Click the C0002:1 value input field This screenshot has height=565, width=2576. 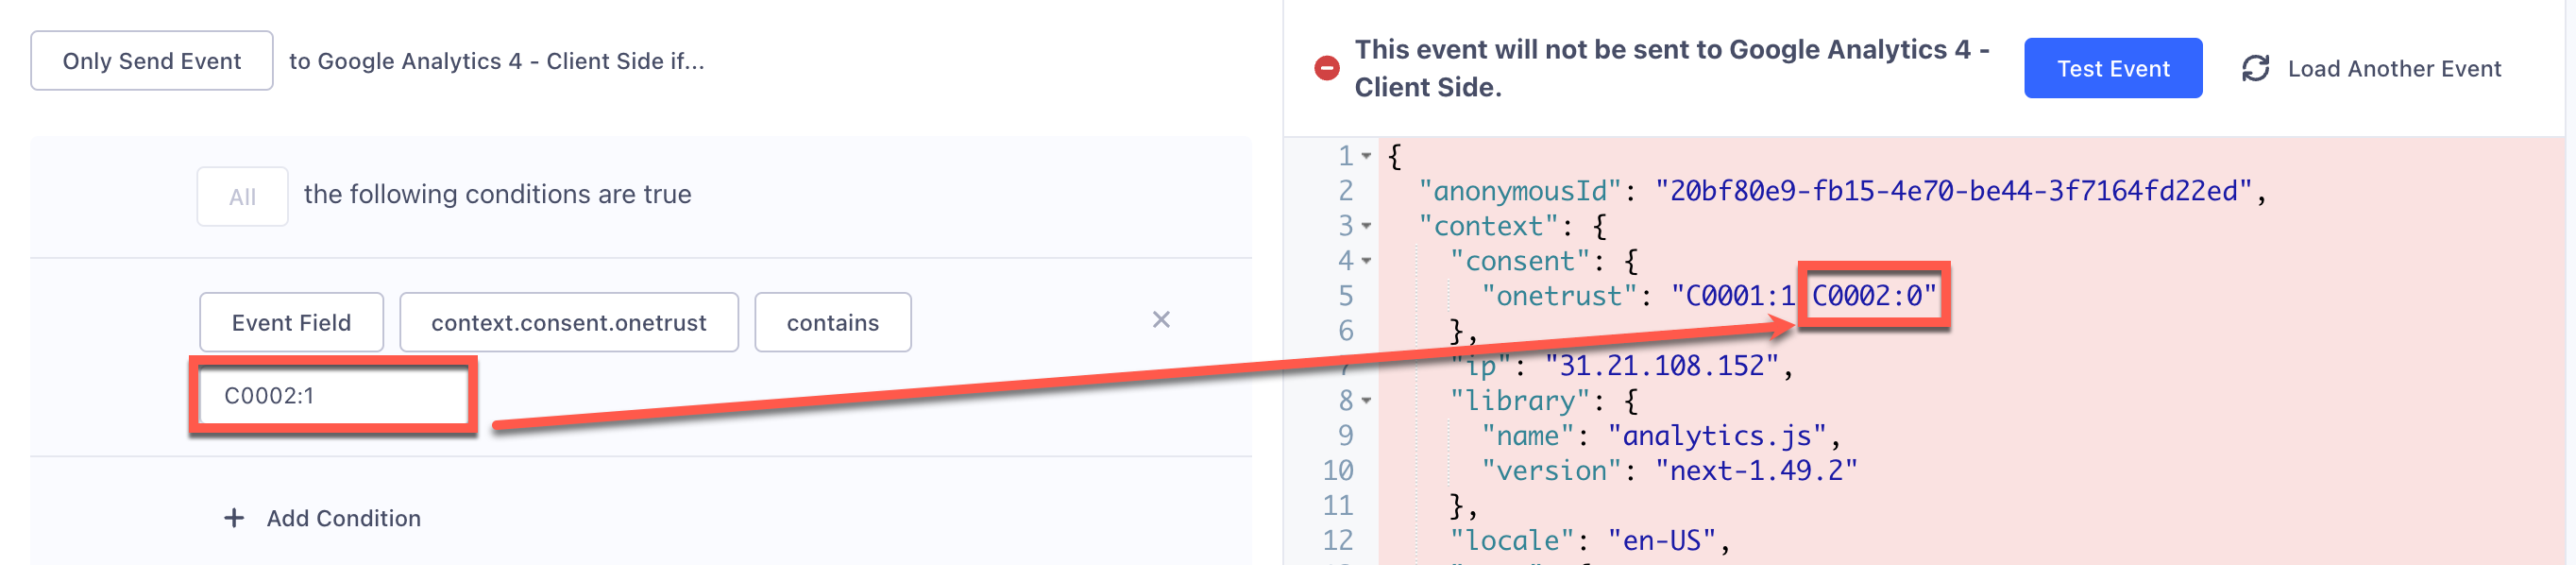tap(333, 396)
